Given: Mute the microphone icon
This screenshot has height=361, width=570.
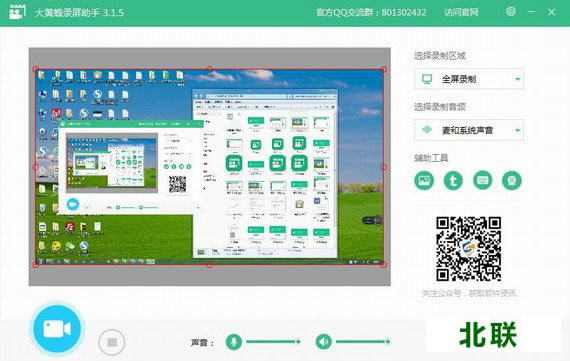Looking at the screenshot, I should (234, 342).
